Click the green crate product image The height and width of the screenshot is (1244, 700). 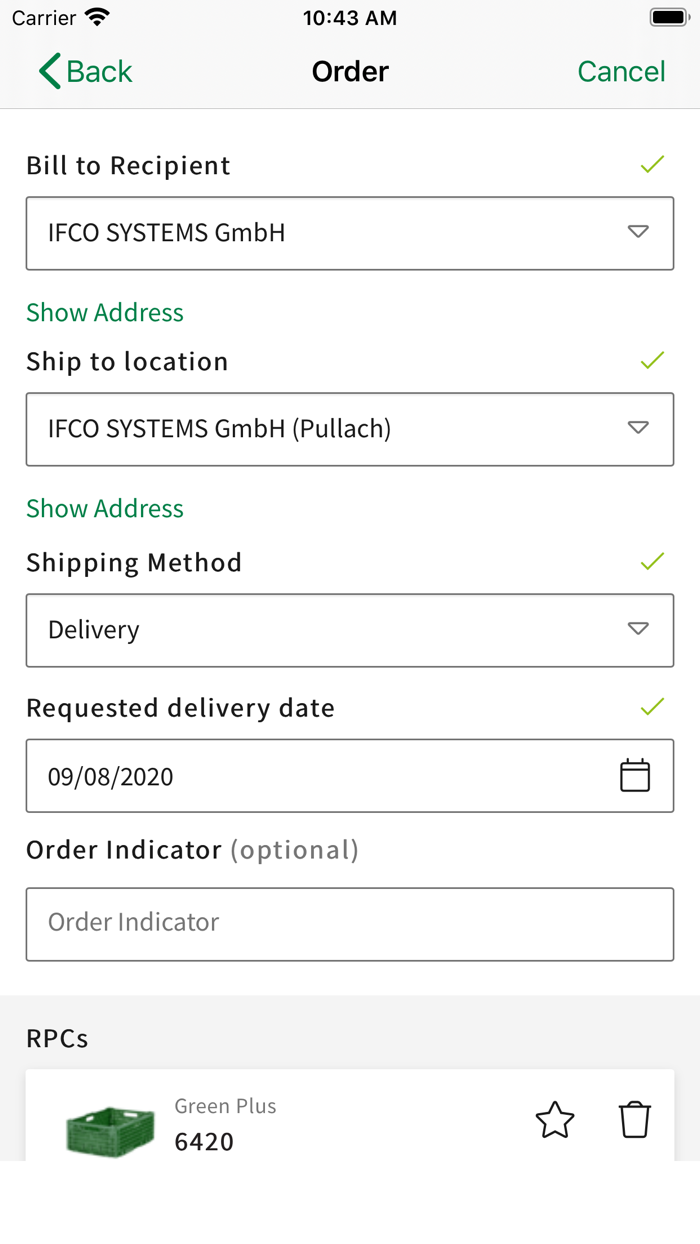[x=110, y=1130]
